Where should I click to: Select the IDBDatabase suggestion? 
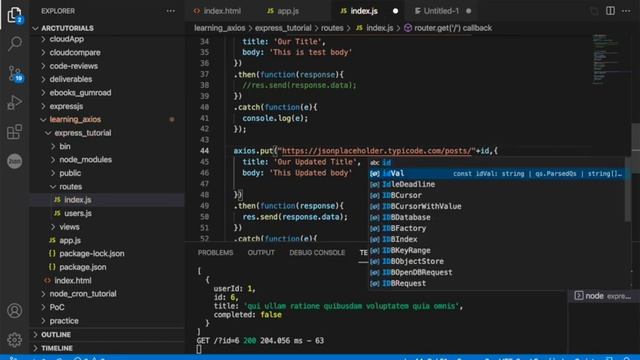click(496, 218)
